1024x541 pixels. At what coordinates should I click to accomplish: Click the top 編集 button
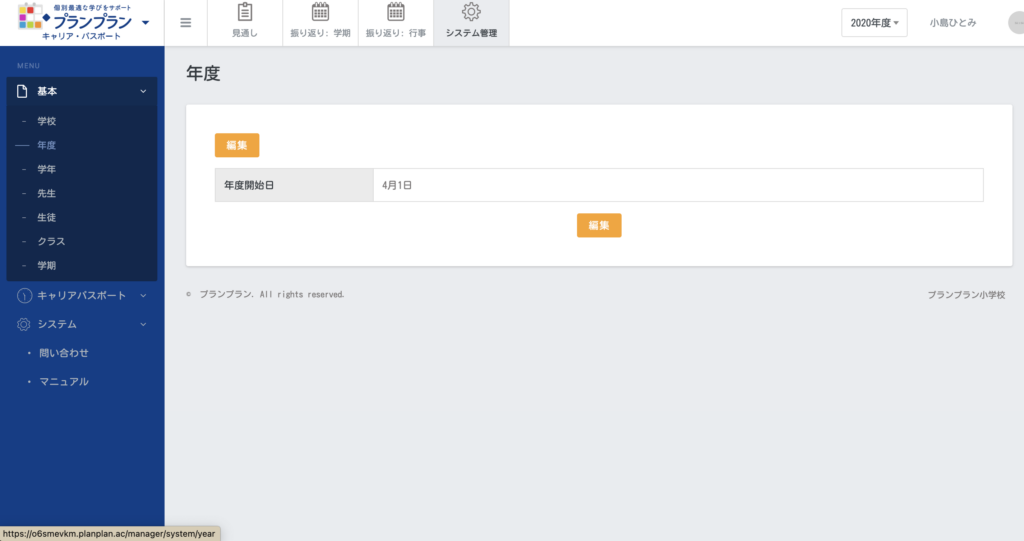pyautogui.click(x=237, y=145)
